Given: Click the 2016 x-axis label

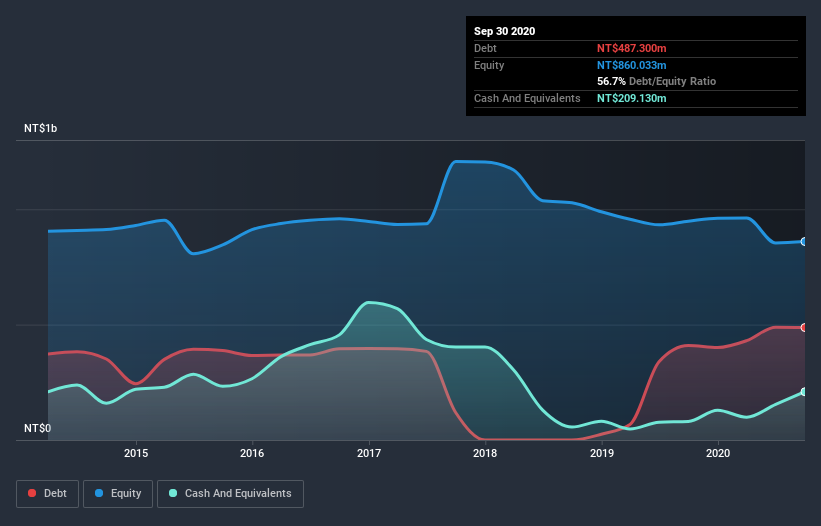Looking at the screenshot, I should 252,453.
